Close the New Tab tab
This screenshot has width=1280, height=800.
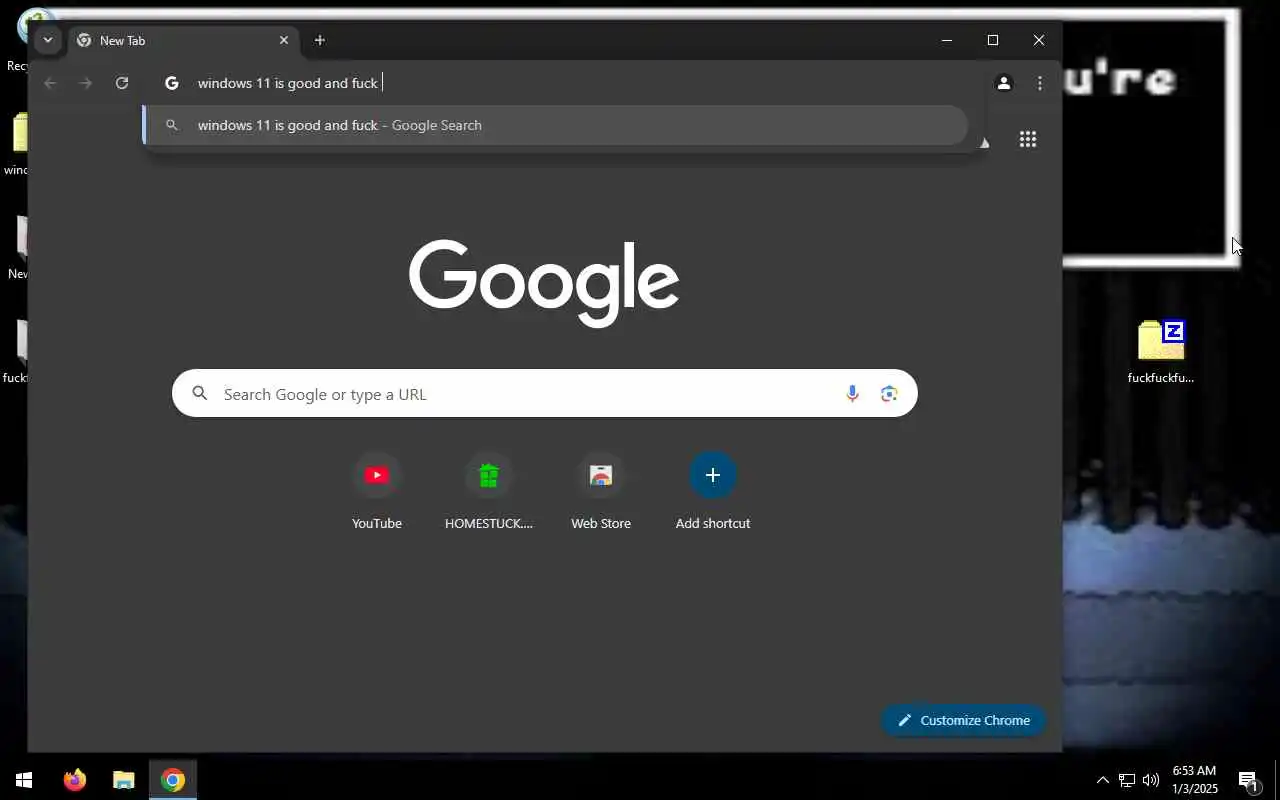(284, 40)
